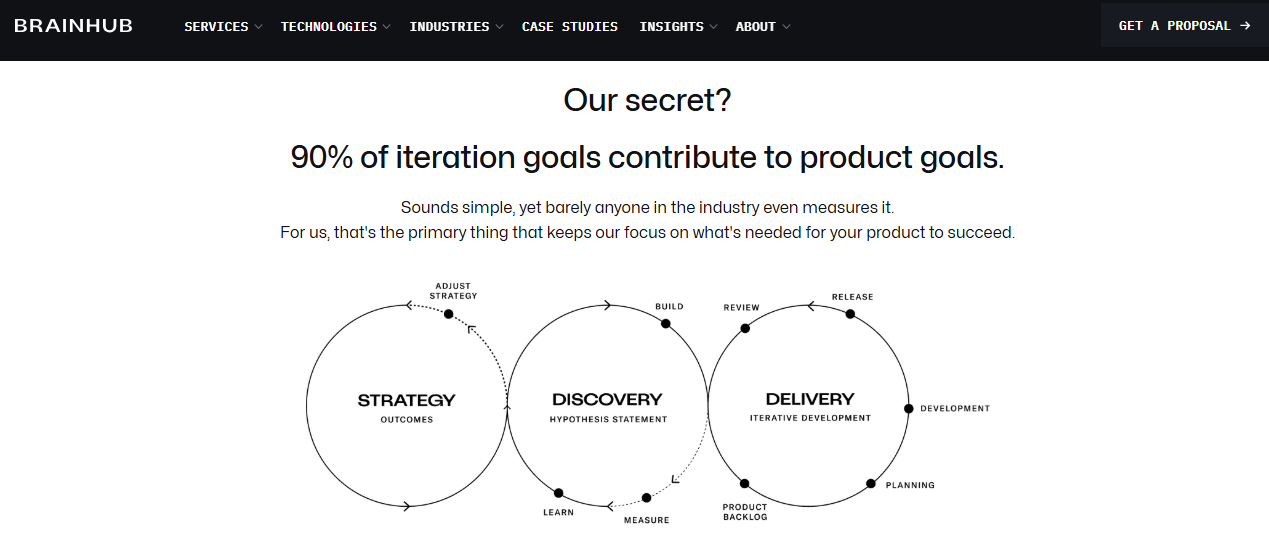The width and height of the screenshot is (1269, 556).
Task: Click the Strategy Outcomes circle label
Action: click(x=406, y=407)
